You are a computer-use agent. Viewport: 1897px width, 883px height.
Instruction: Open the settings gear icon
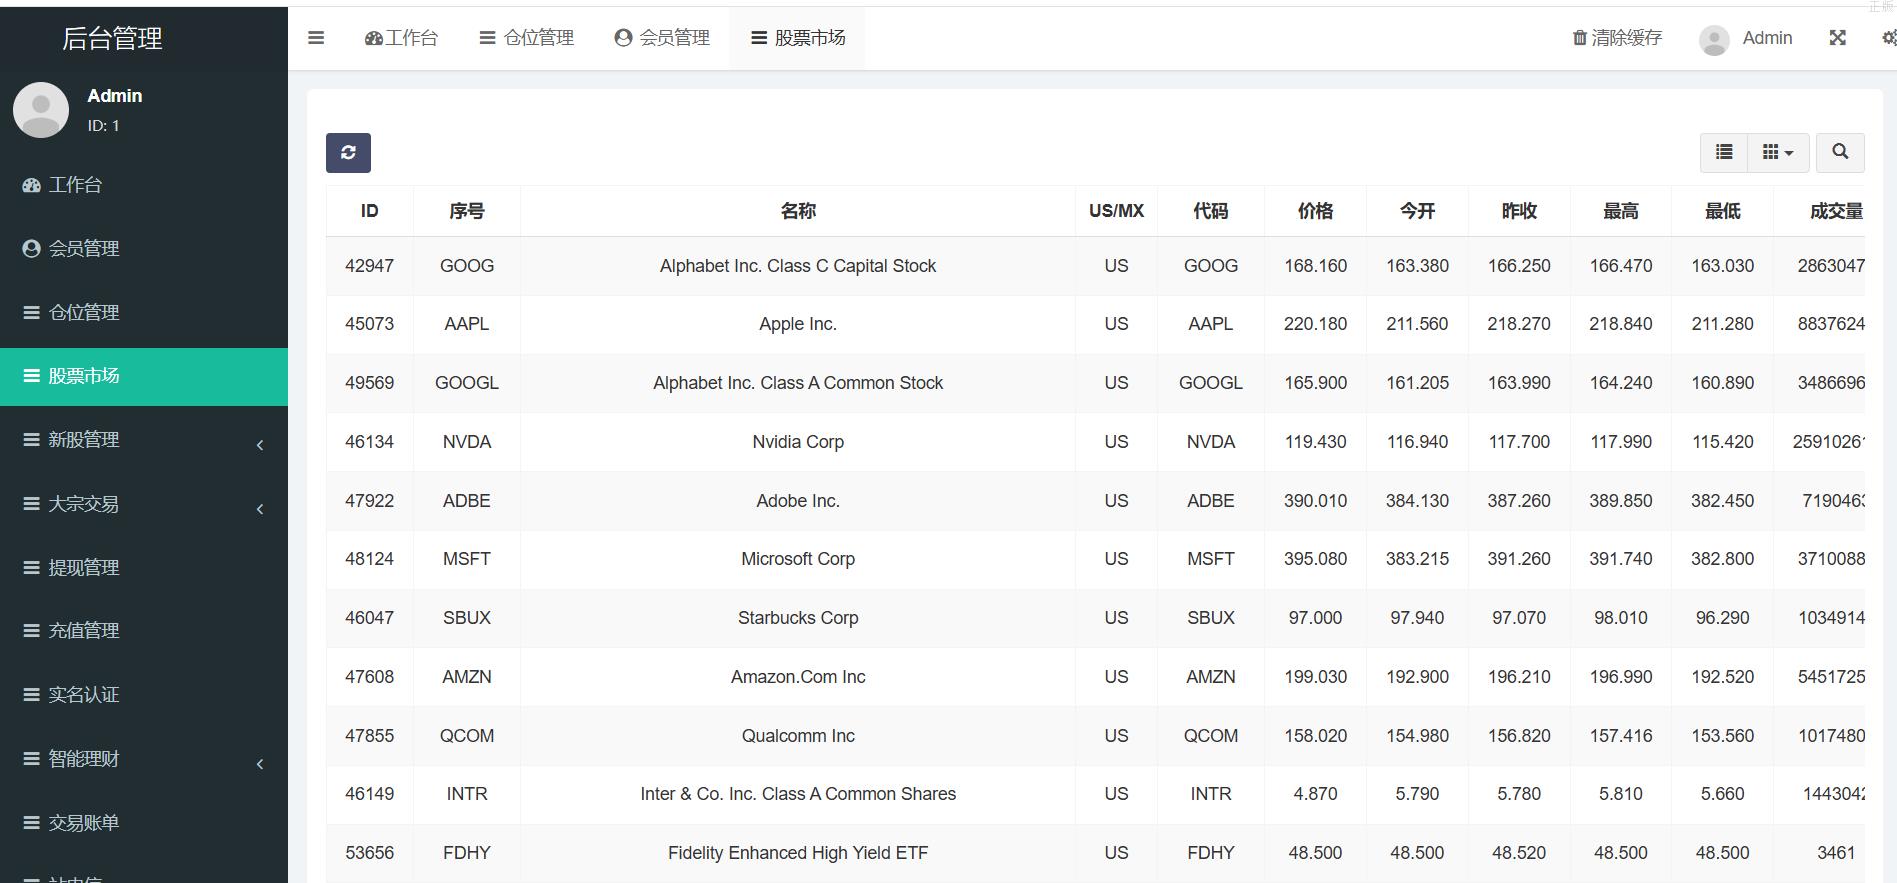coord(1888,38)
